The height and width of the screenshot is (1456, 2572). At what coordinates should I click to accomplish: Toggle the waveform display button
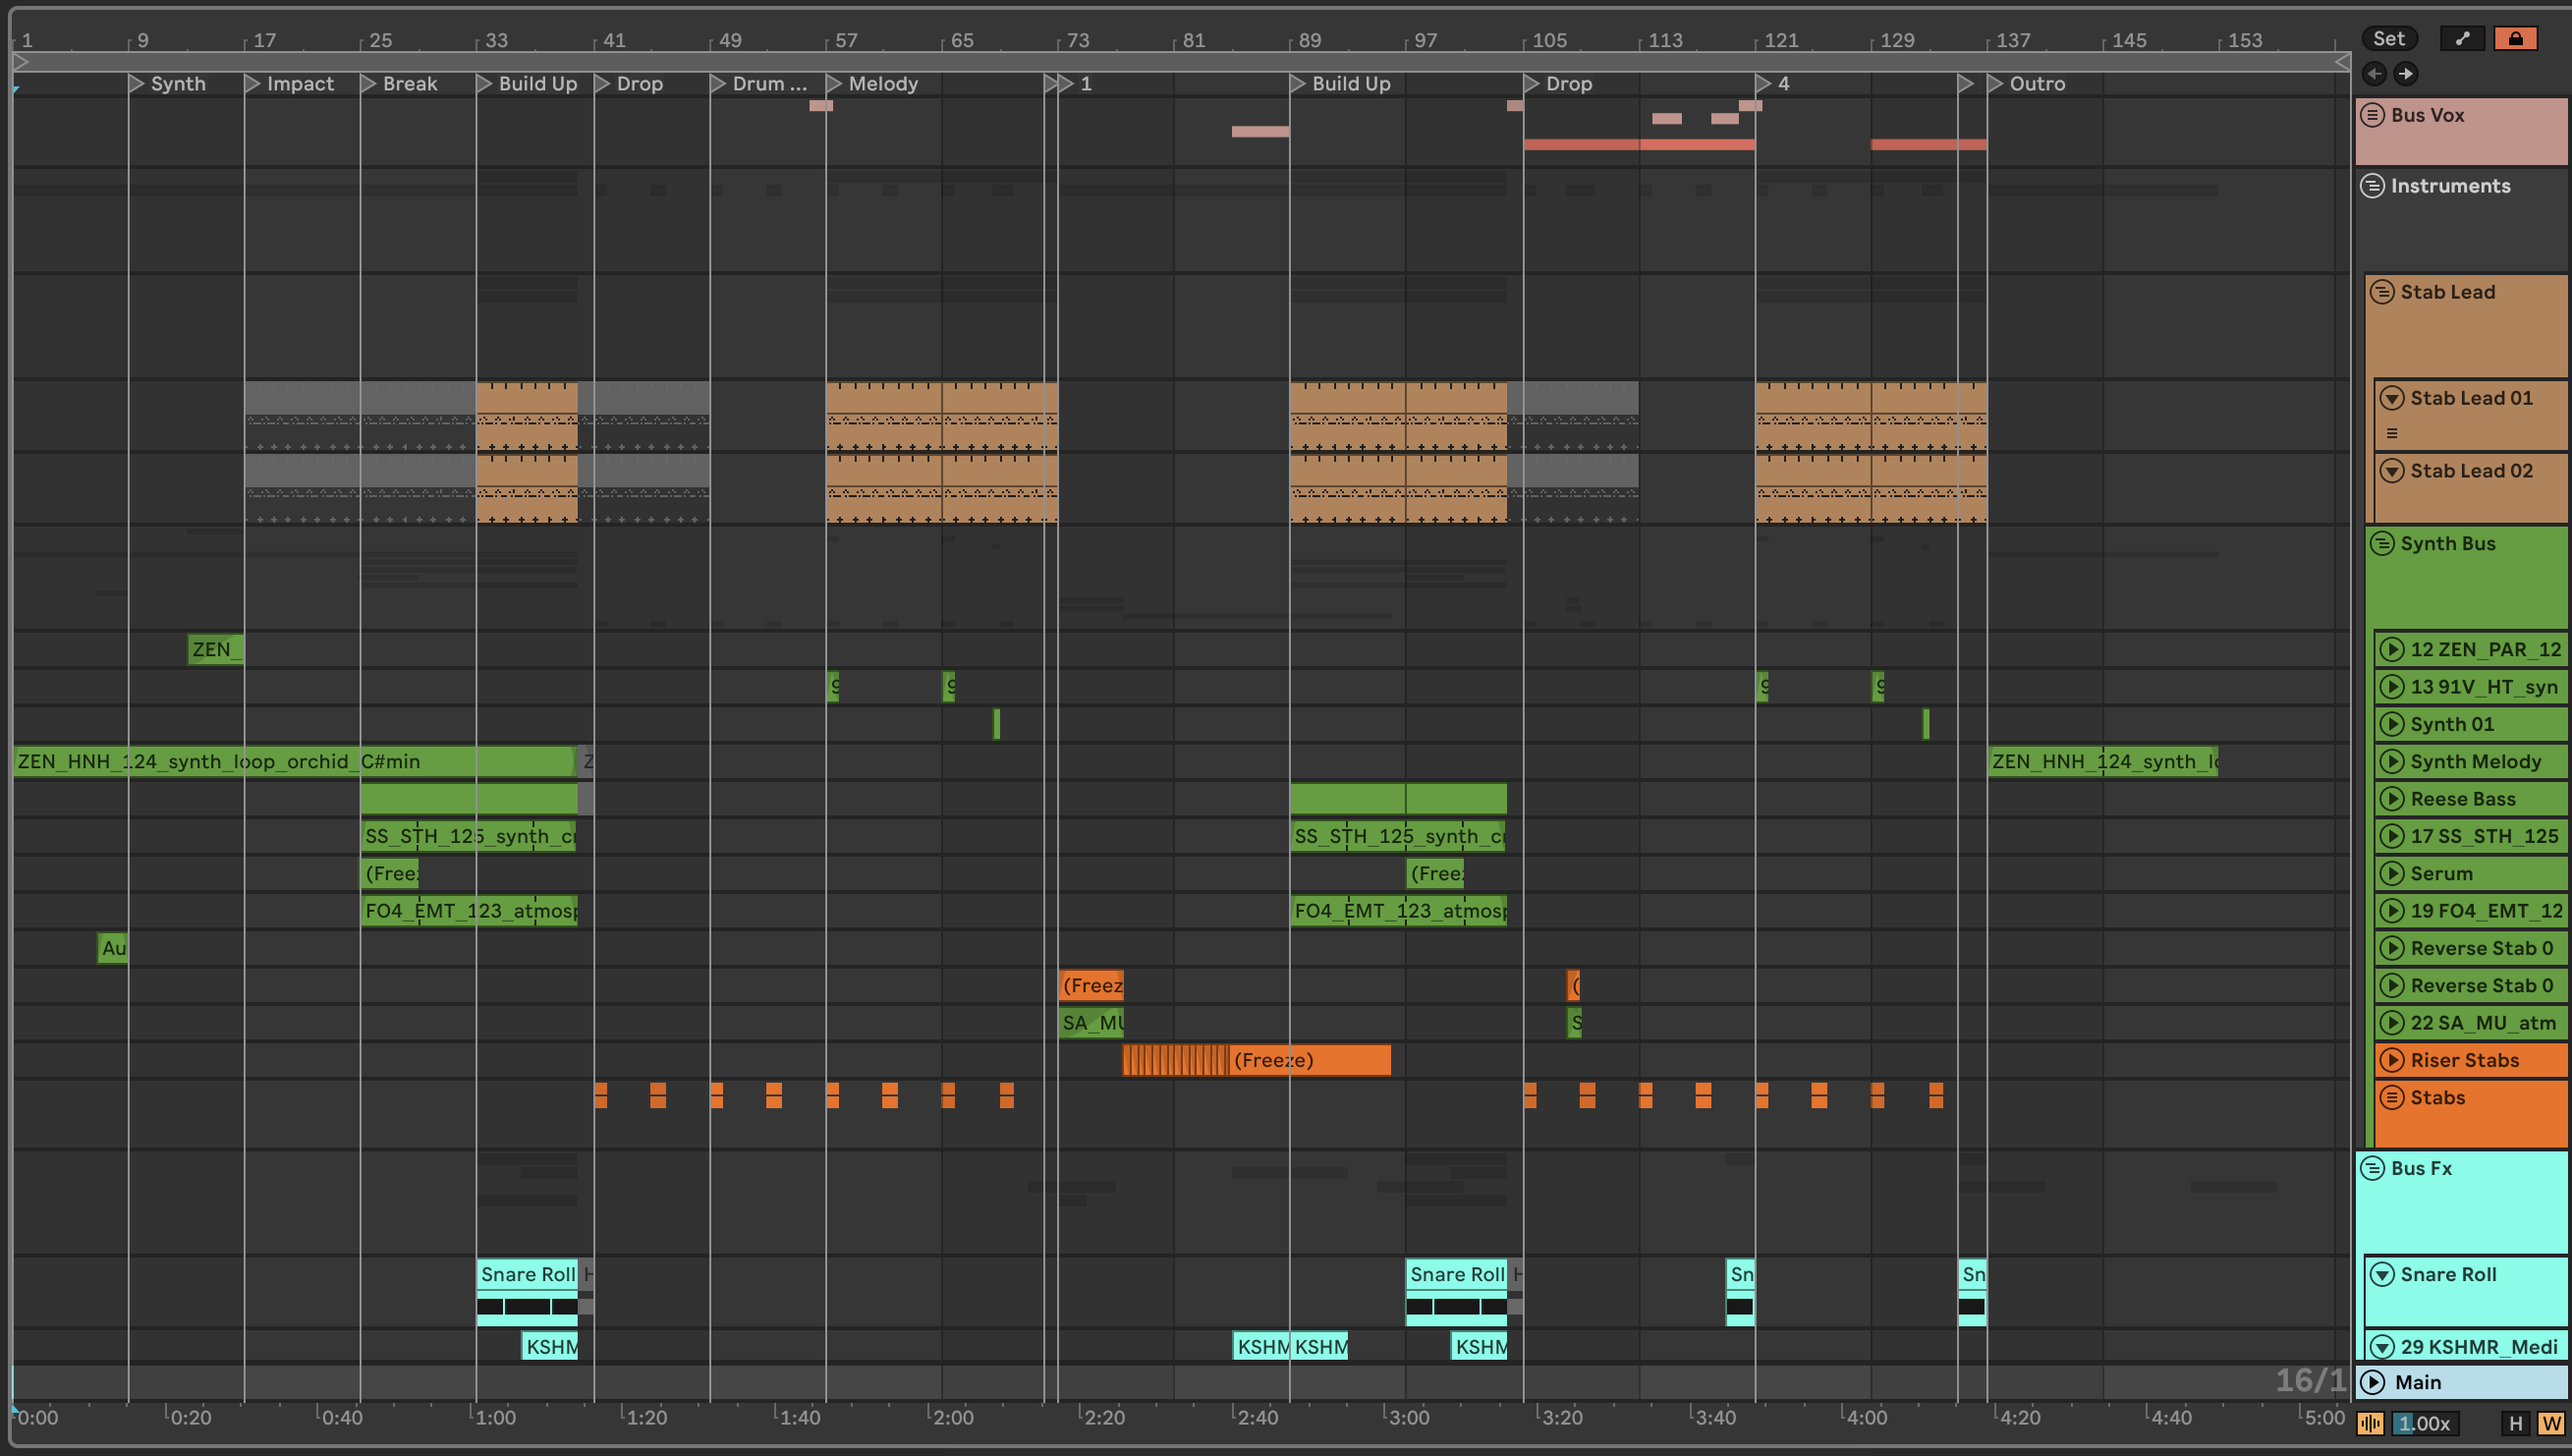(x=2370, y=1423)
